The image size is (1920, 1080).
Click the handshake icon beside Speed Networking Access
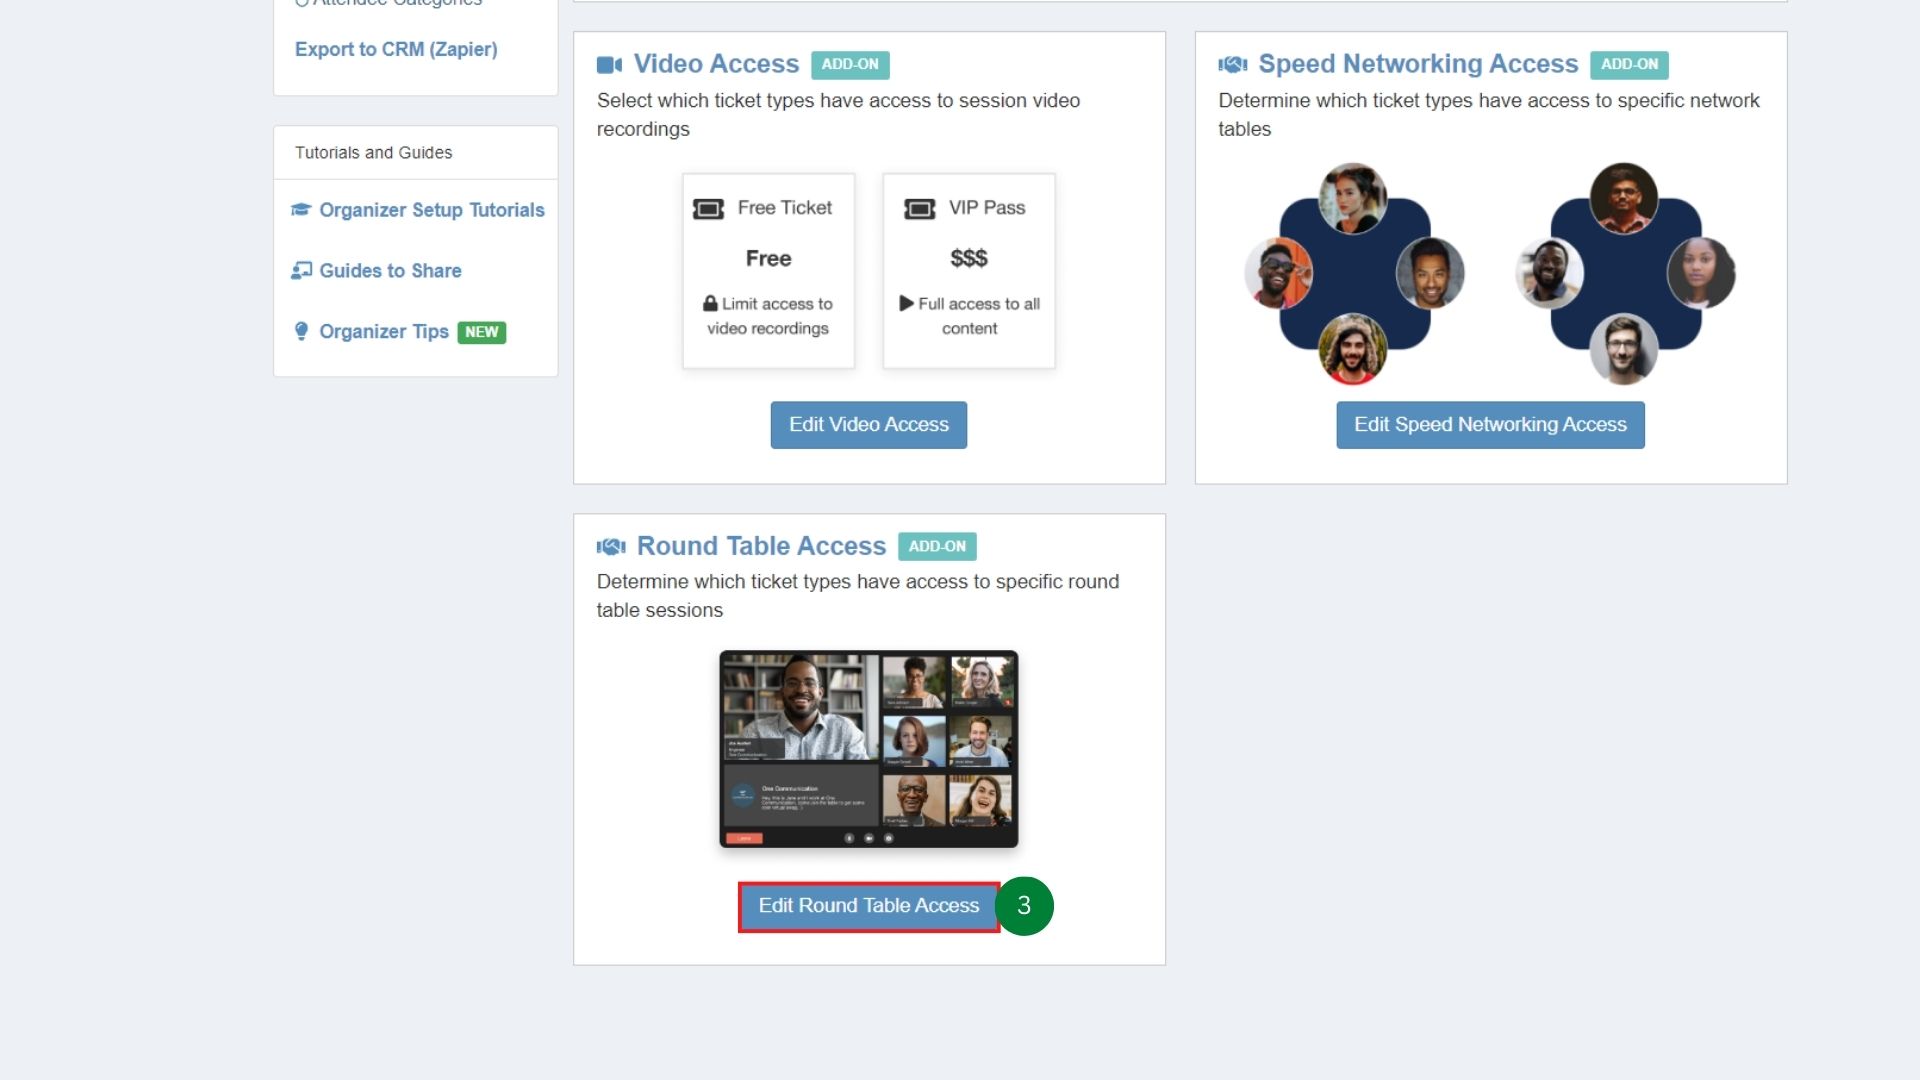pos(1233,65)
